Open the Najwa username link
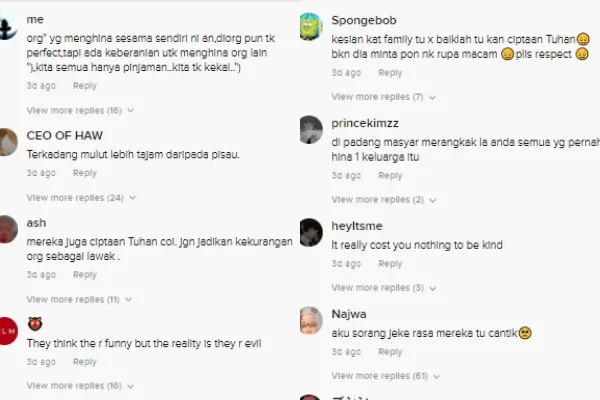Viewport: 600px width, 400px height. click(x=349, y=314)
